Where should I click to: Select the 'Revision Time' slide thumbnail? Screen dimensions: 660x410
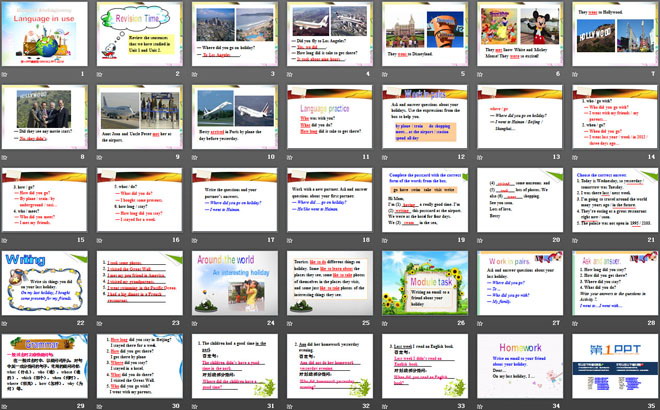[x=139, y=35]
